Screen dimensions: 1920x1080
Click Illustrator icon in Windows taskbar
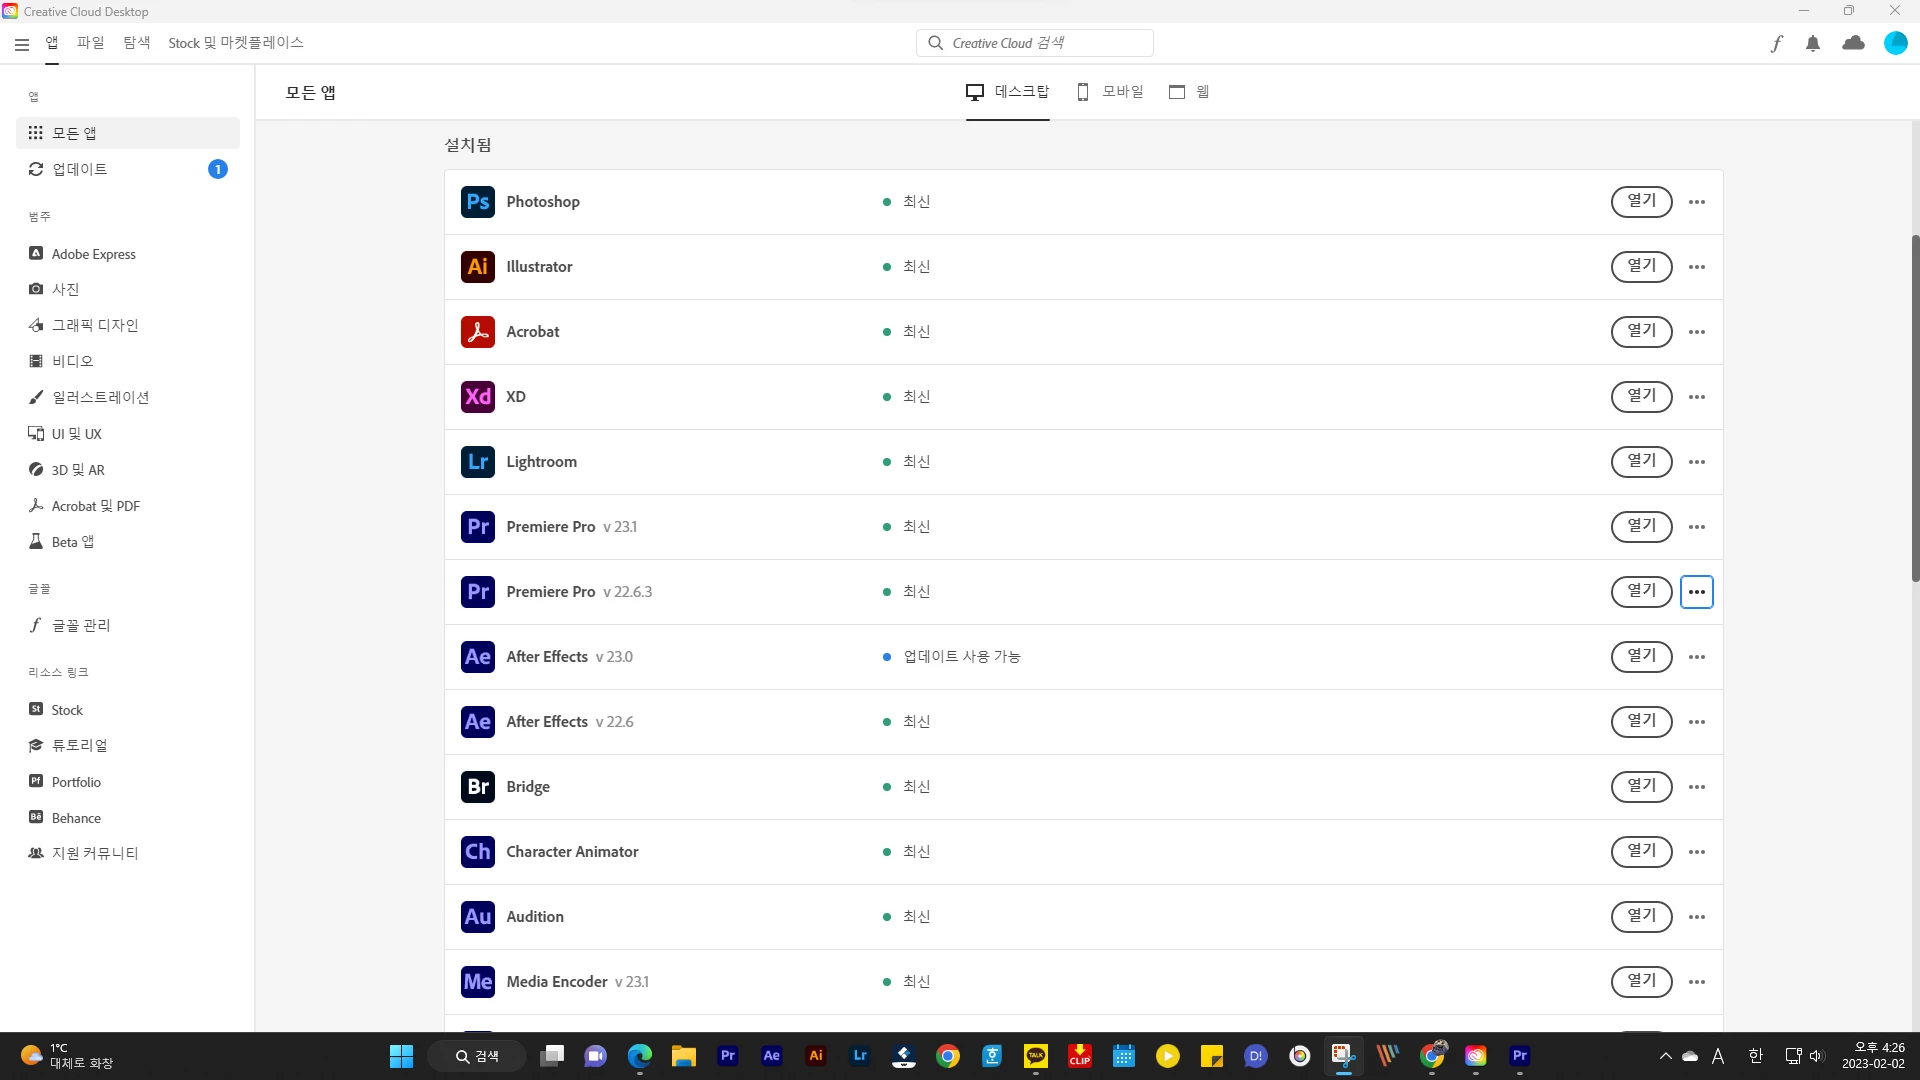[816, 1056]
